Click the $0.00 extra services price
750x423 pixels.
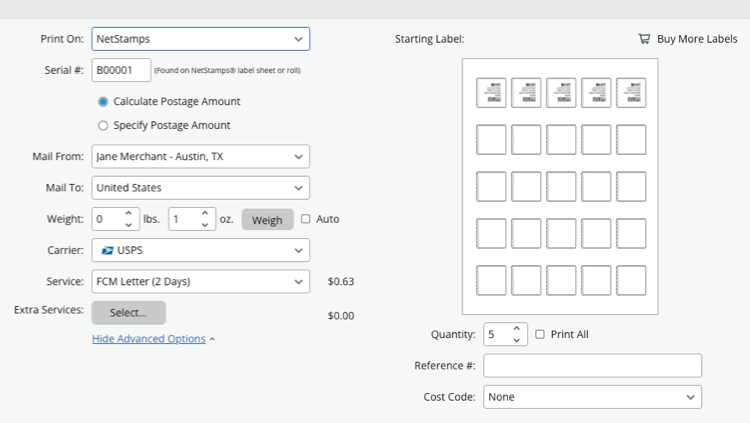(x=341, y=316)
